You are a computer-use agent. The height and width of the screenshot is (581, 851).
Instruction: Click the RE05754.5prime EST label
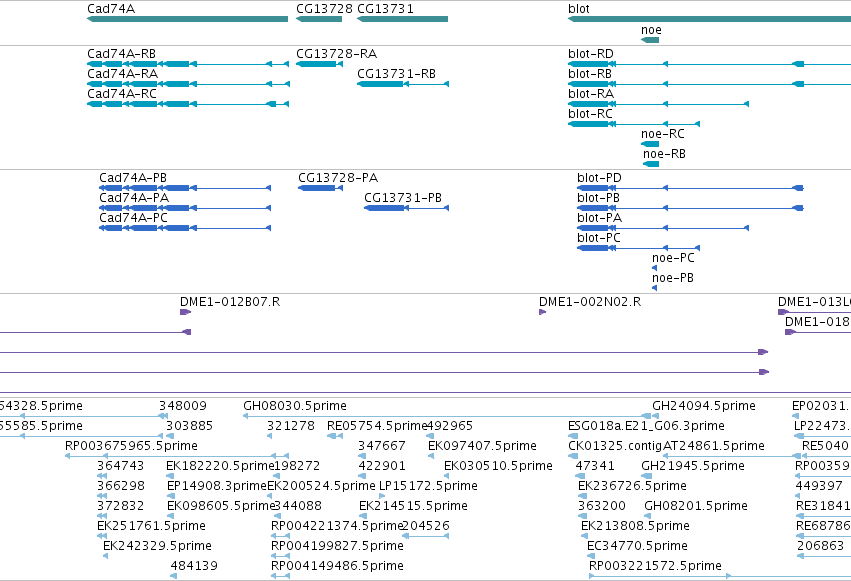coord(378,426)
